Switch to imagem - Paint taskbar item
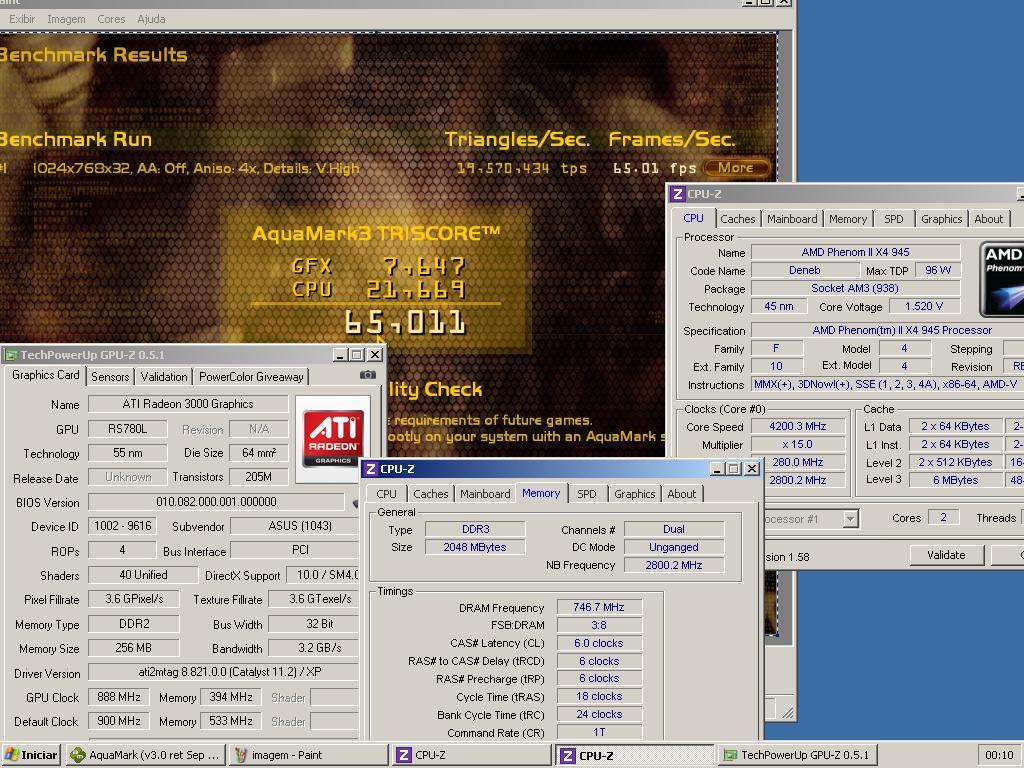1024x768 pixels. pyautogui.click(x=309, y=755)
